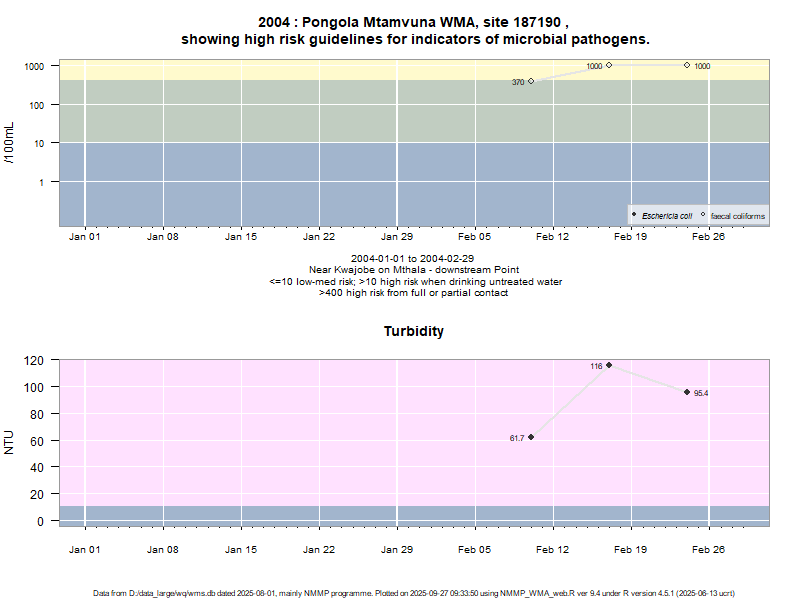Select the Escherichia coli legend marker

(634, 215)
